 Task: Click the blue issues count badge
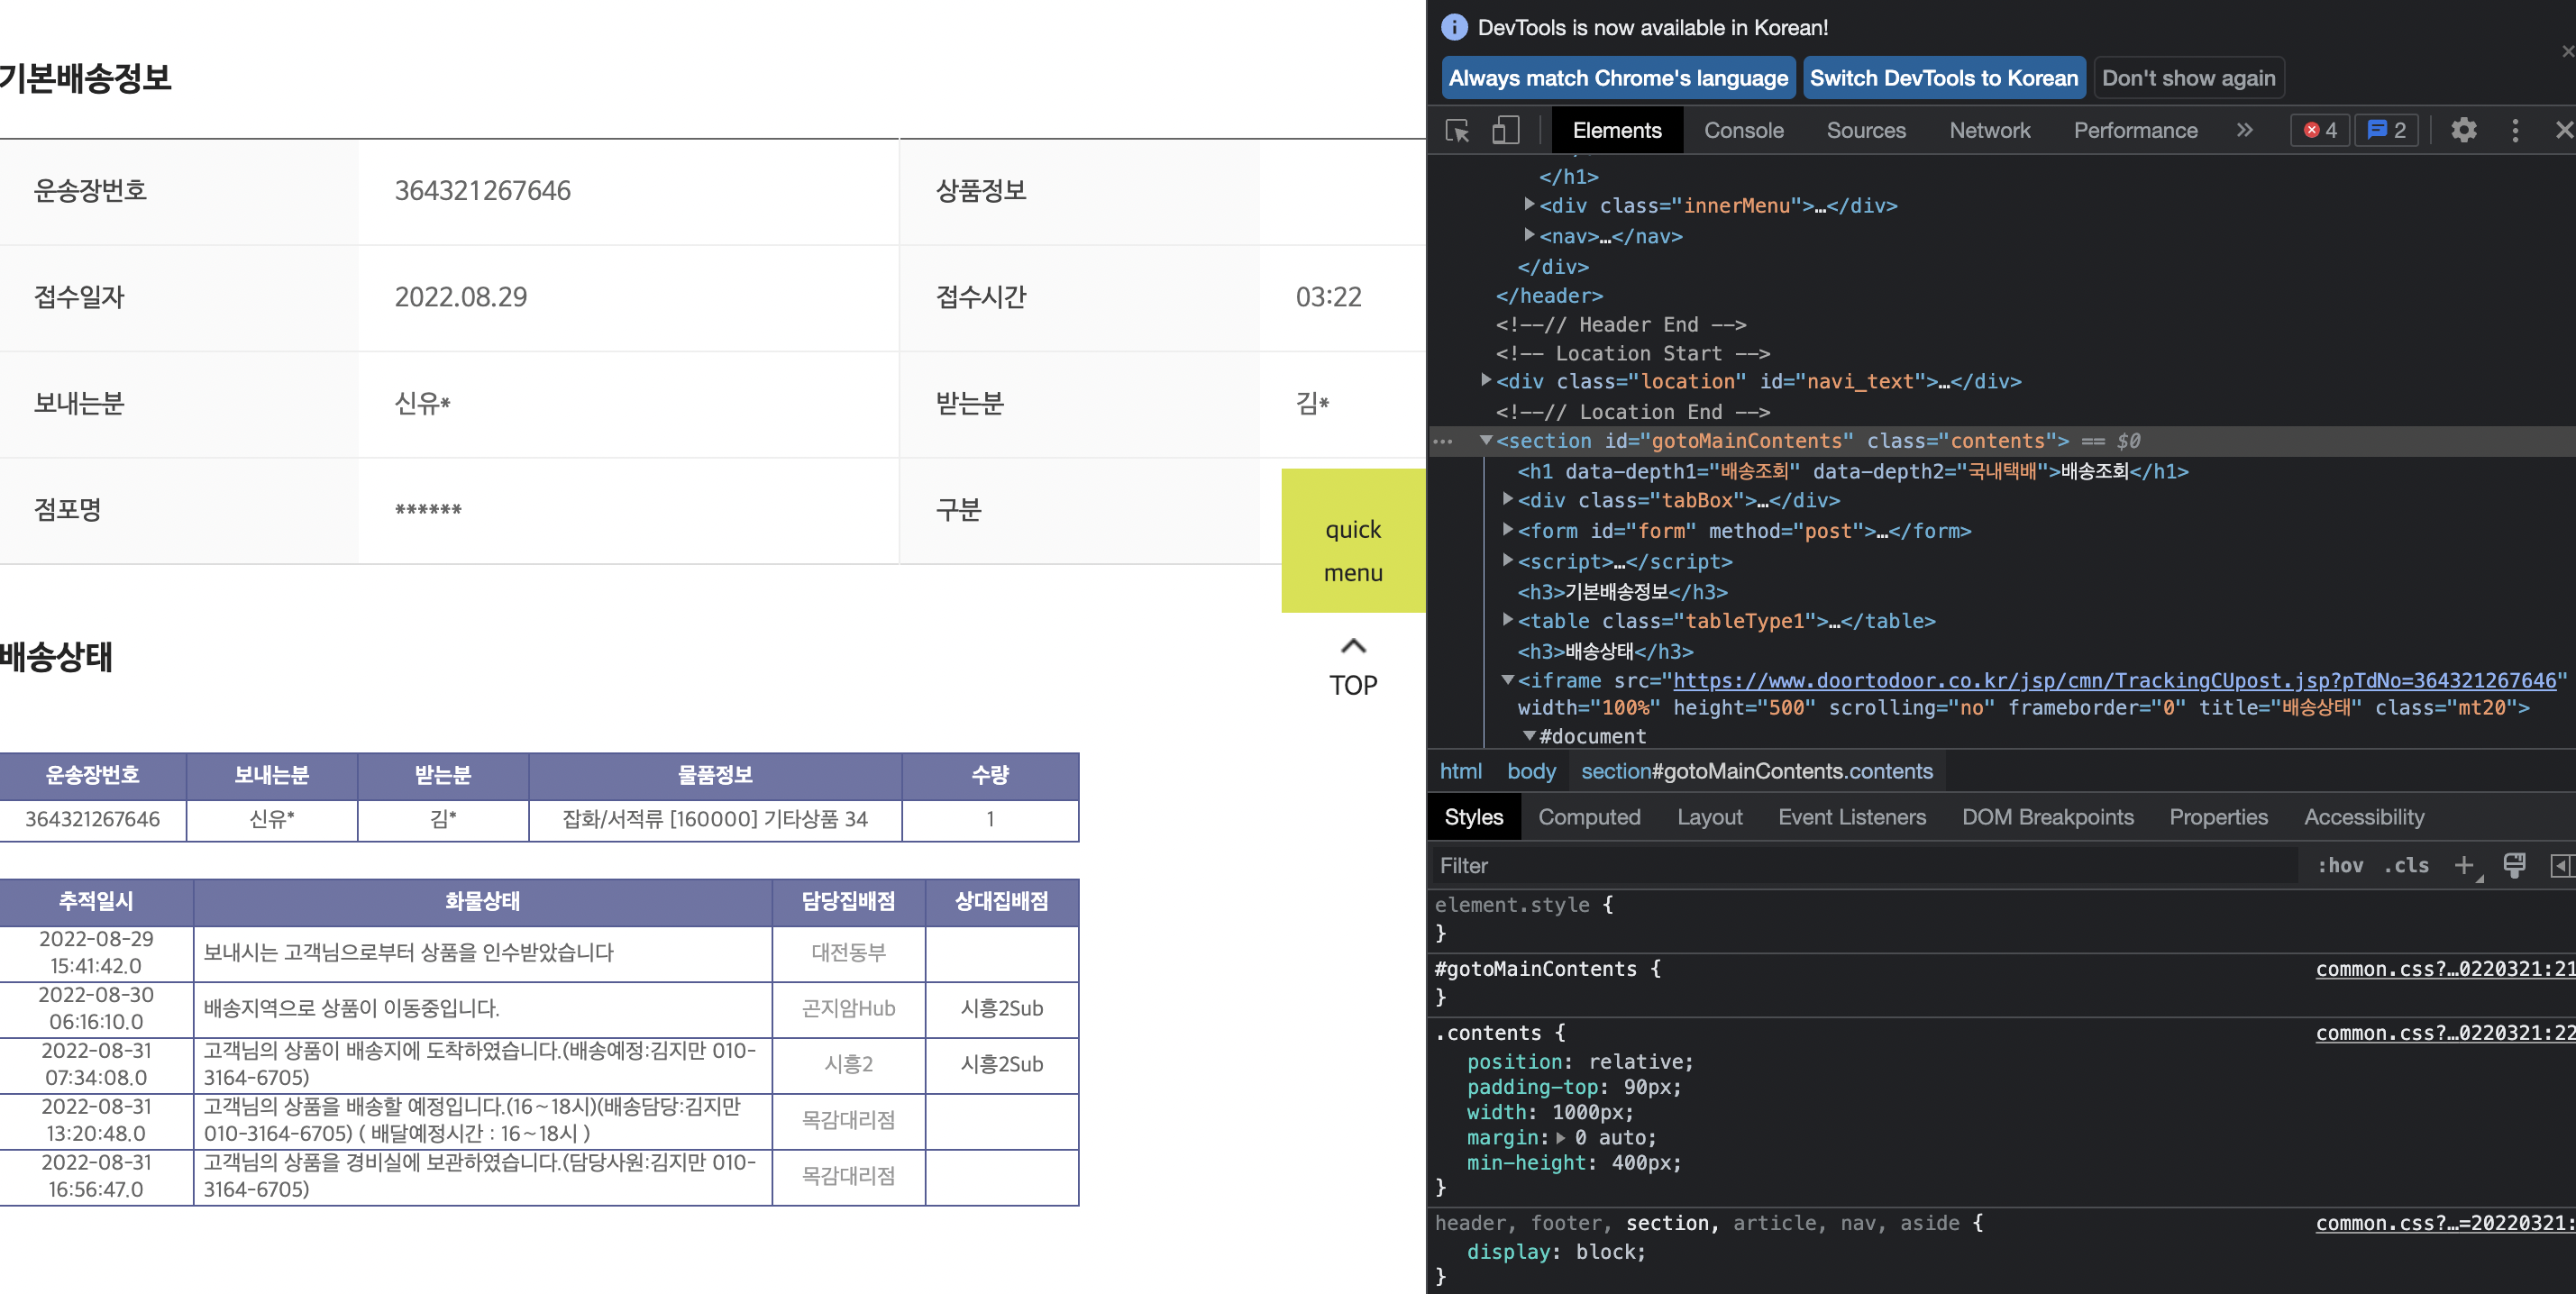point(2386,131)
